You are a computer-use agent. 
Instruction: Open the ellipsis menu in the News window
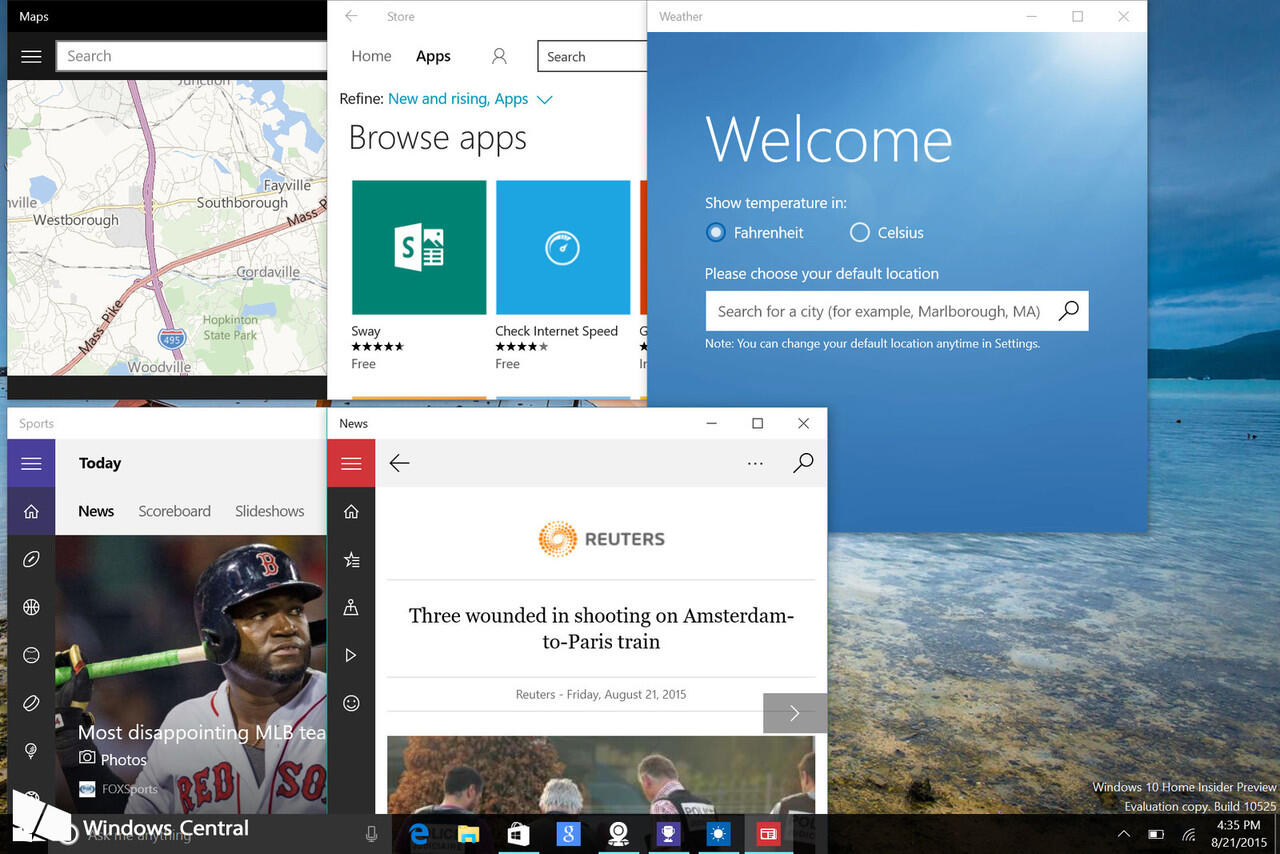tap(755, 463)
